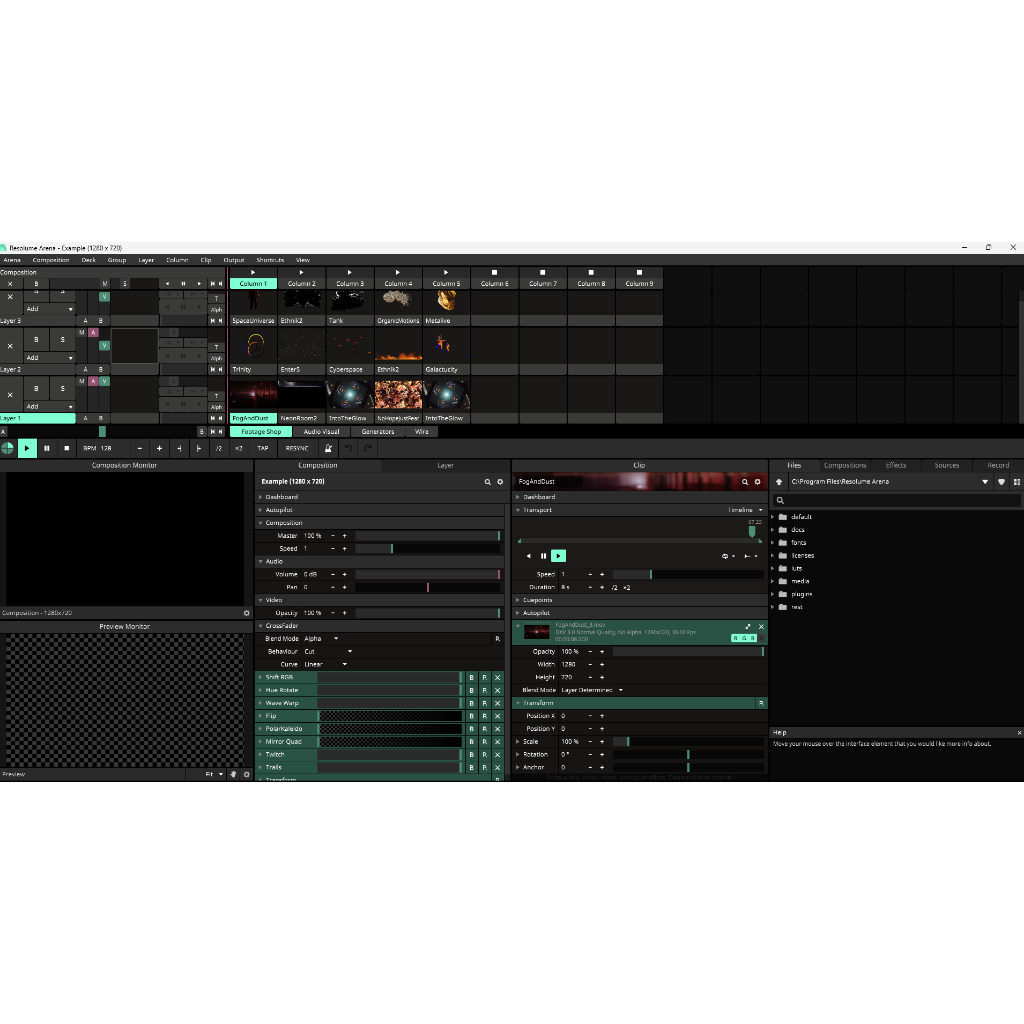The height and width of the screenshot is (1024, 1024).
Task: Toggle the Solo button on Layer 2
Action: coord(62,340)
